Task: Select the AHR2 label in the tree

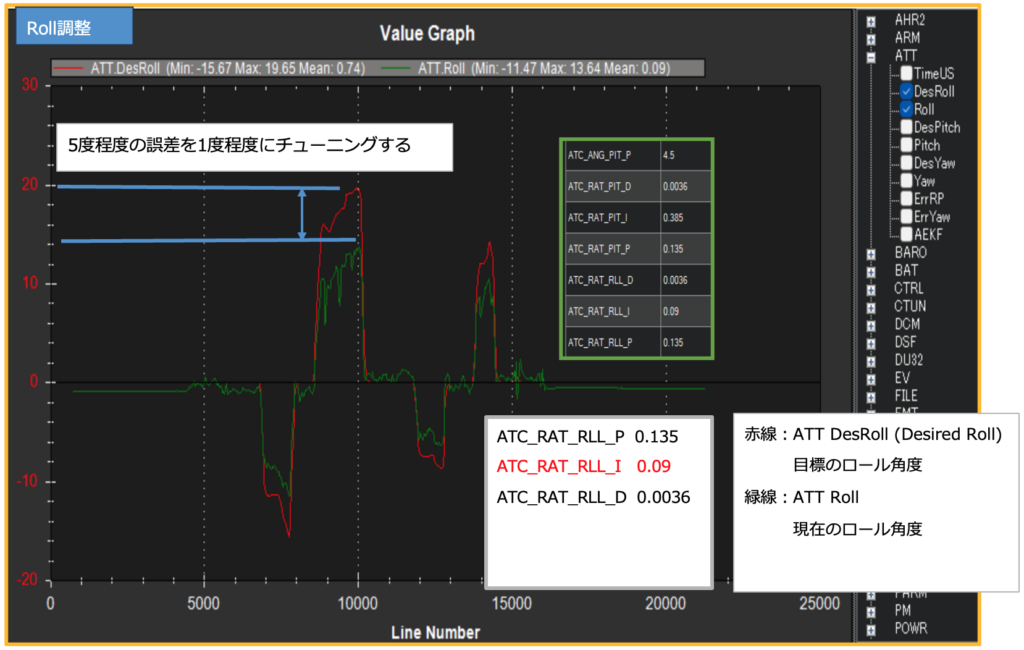Action: (910, 20)
